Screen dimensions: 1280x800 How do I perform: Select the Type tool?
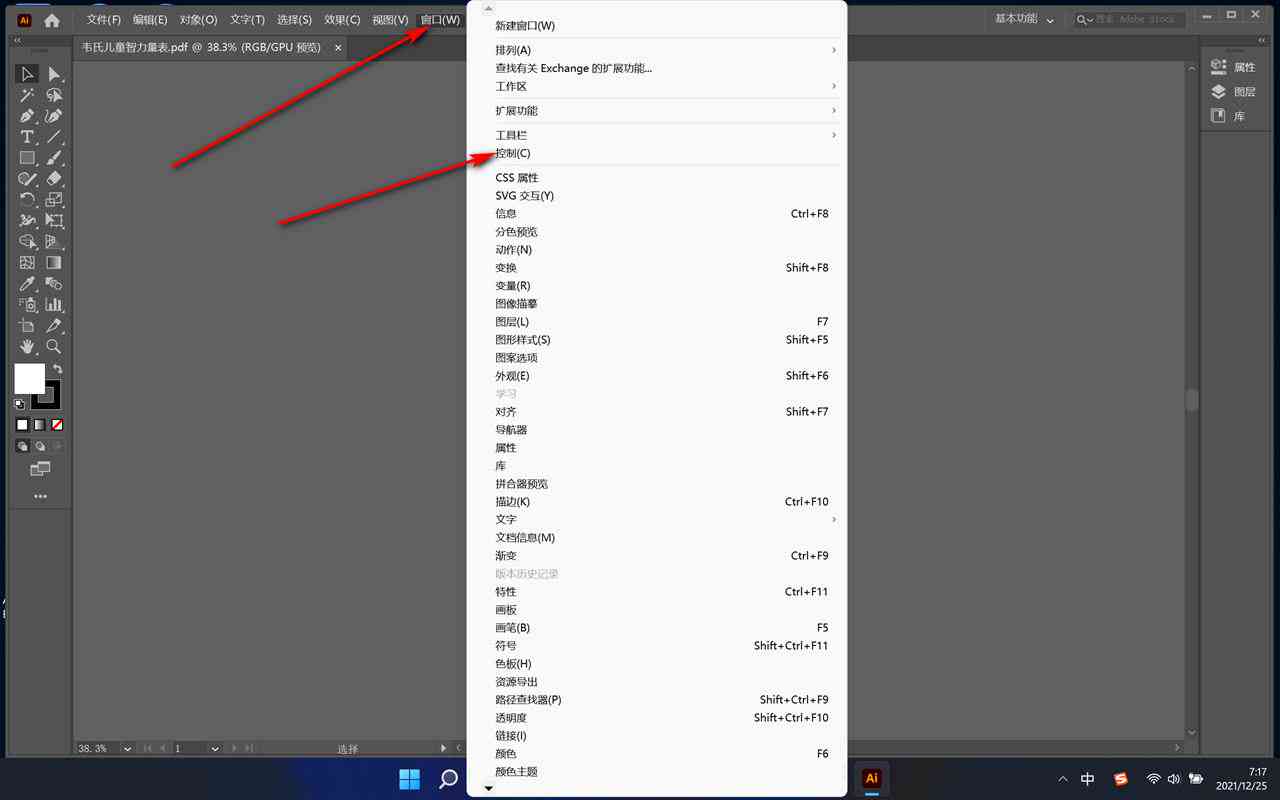(27, 137)
